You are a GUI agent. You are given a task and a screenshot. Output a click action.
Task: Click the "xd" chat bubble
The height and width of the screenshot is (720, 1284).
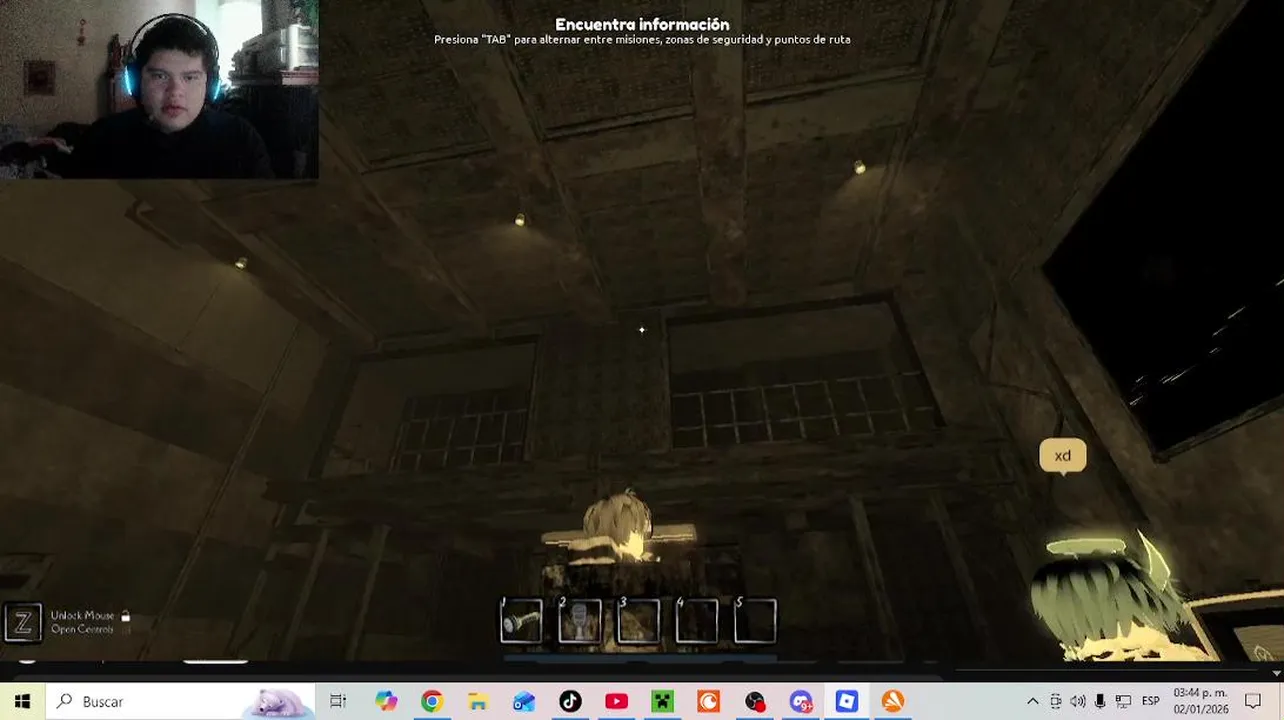point(1062,456)
